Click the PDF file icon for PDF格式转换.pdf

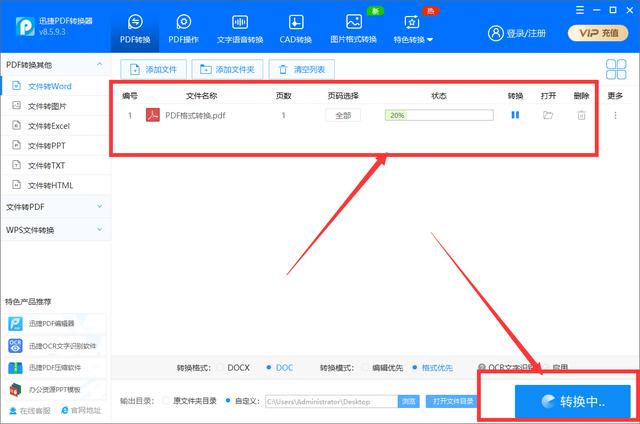click(153, 115)
